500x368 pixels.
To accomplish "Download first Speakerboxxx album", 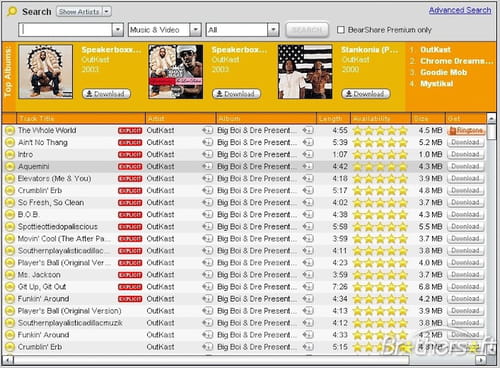I will (x=106, y=94).
